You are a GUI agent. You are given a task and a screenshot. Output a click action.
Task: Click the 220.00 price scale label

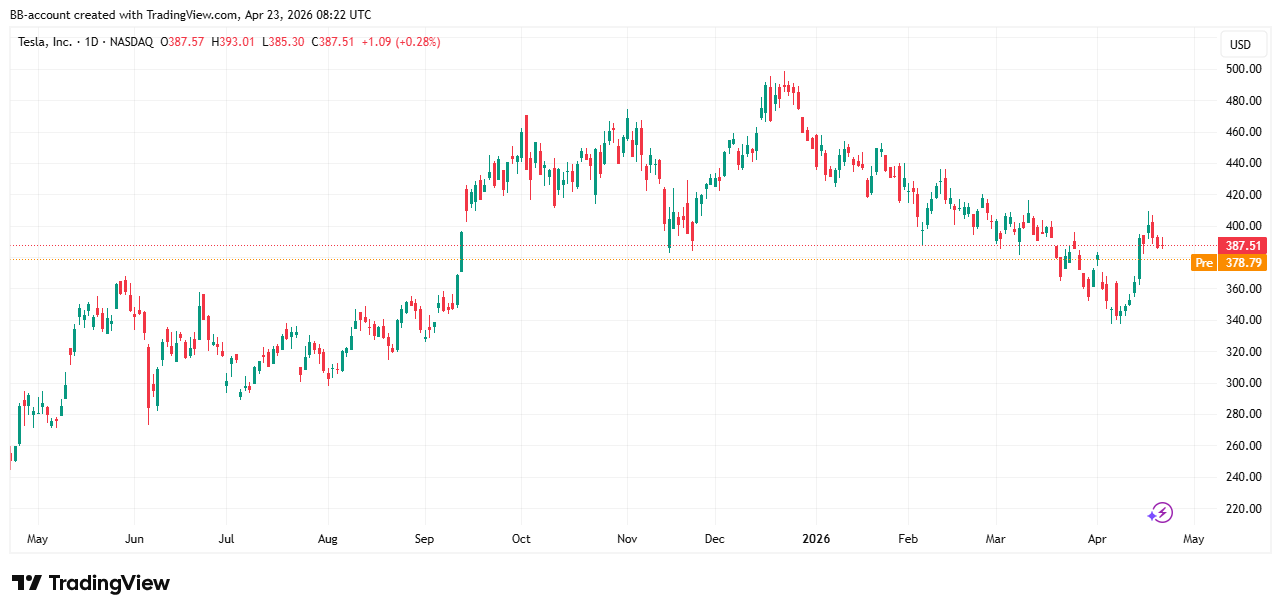tap(1242, 509)
